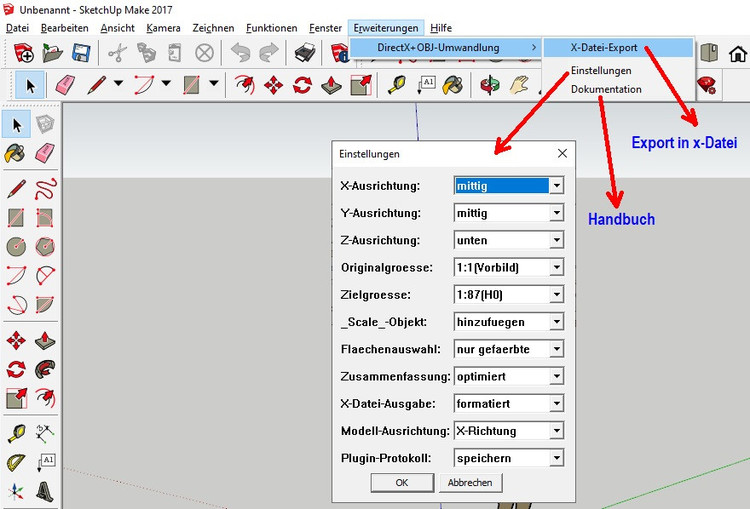Select the DirectX+OBJ-Umwandlung submenu entry

click(x=445, y=47)
